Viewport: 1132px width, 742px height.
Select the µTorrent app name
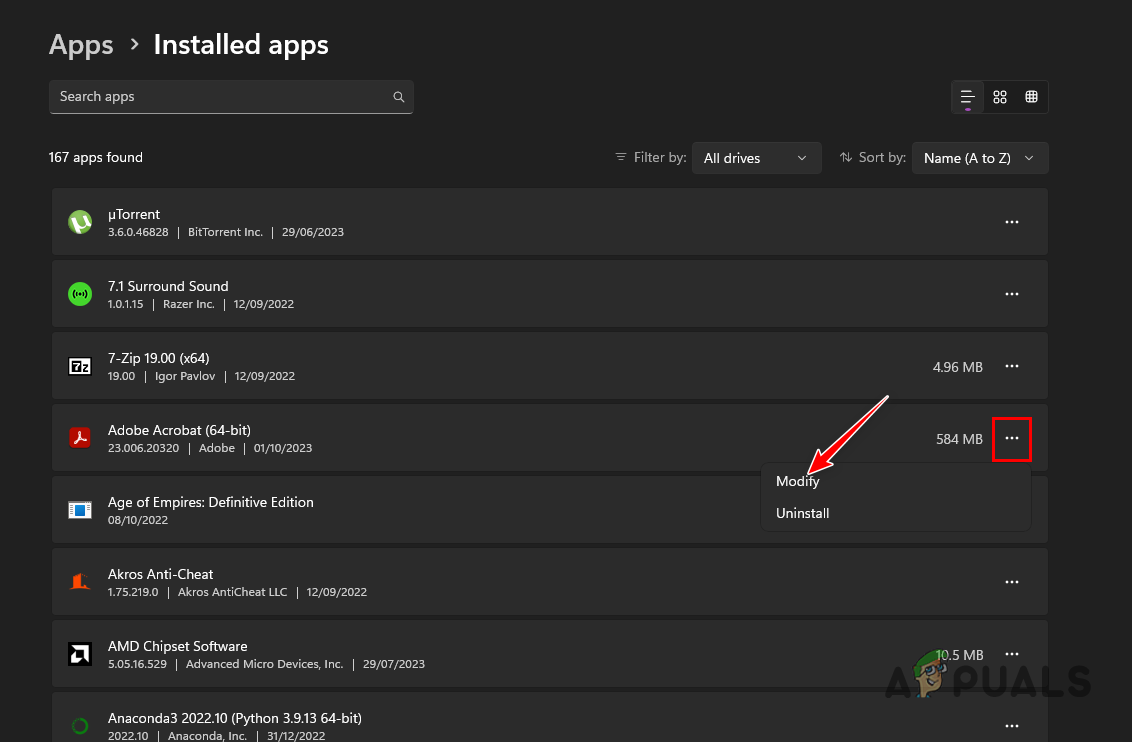(x=134, y=214)
